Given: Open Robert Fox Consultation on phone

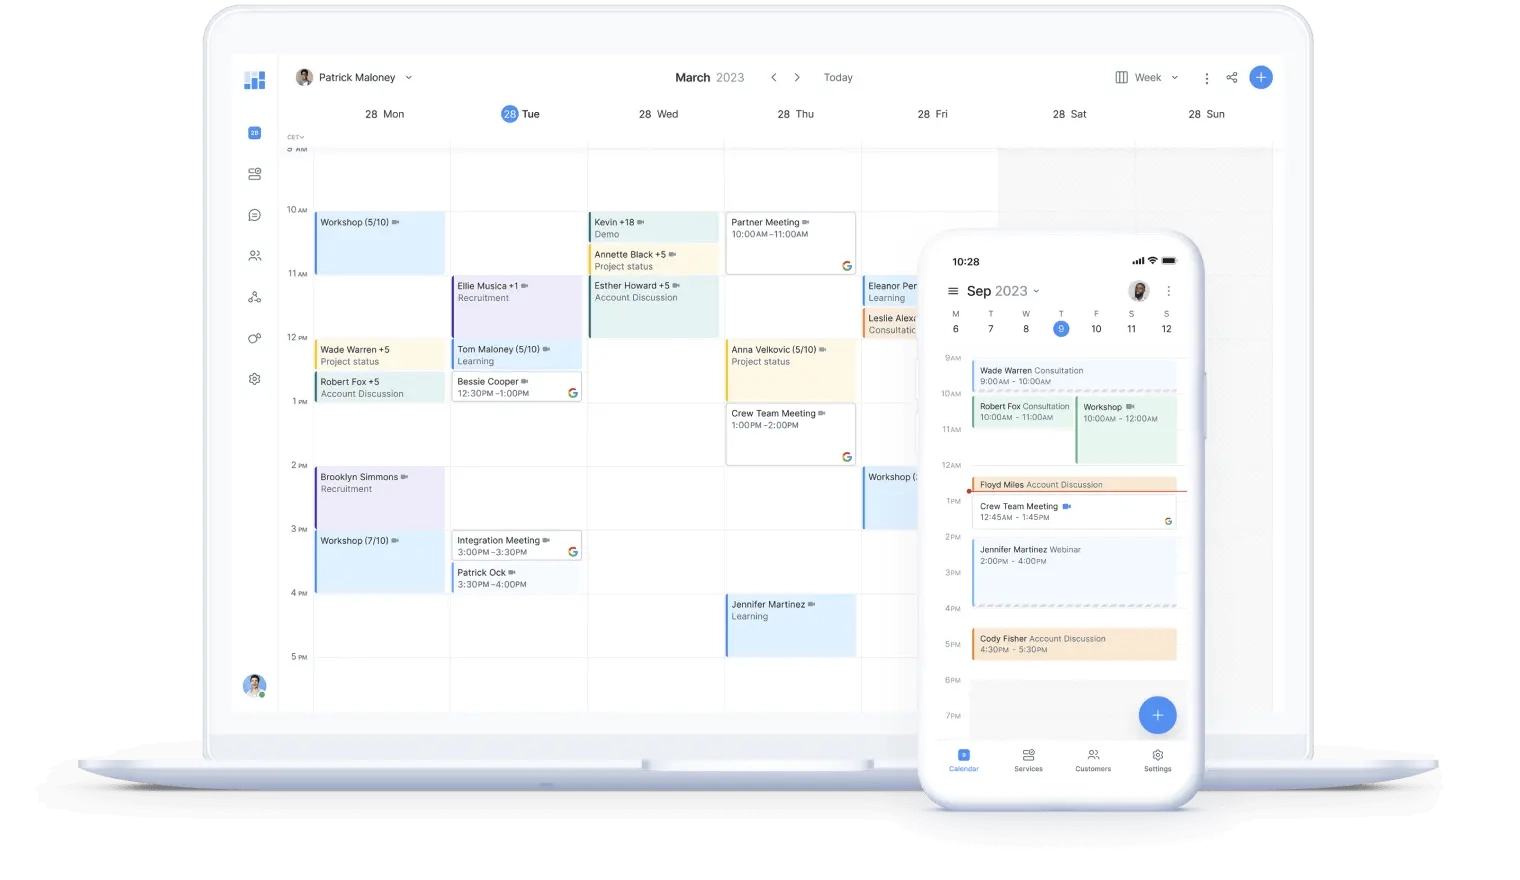Looking at the screenshot, I should pyautogui.click(x=1022, y=411).
